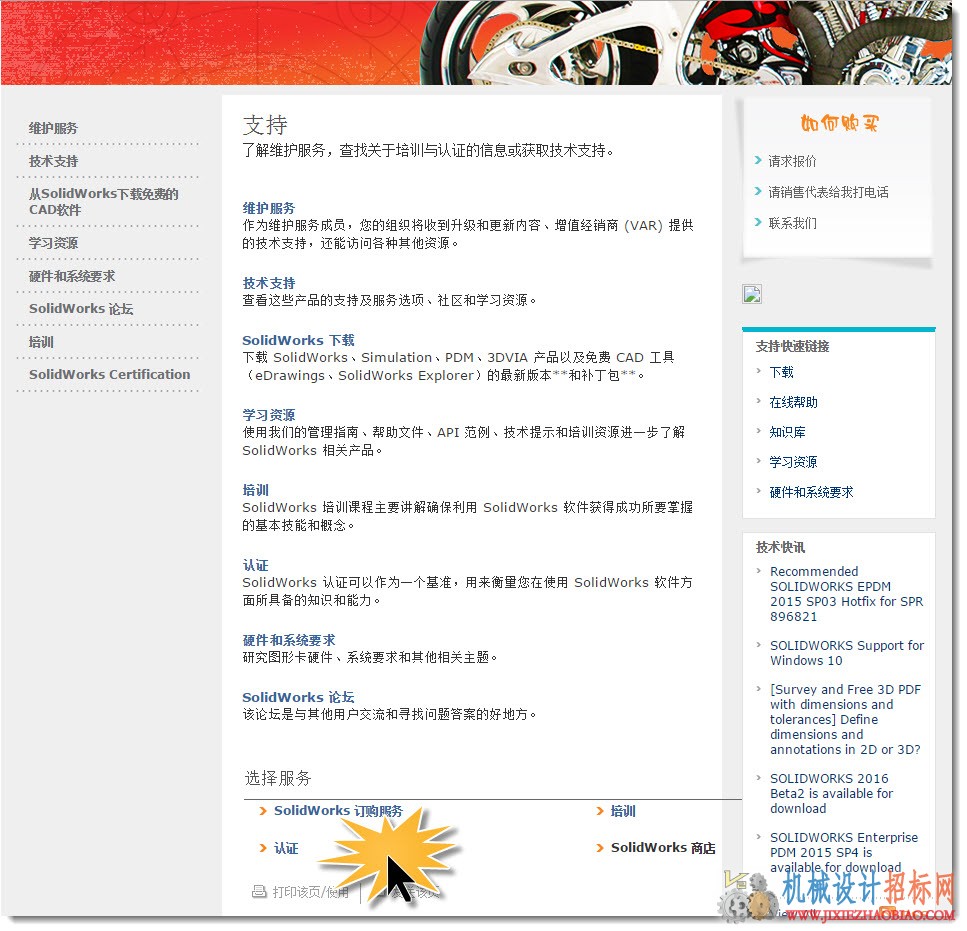Open the 硬件和系统要求 heading in main content

[x=289, y=641]
